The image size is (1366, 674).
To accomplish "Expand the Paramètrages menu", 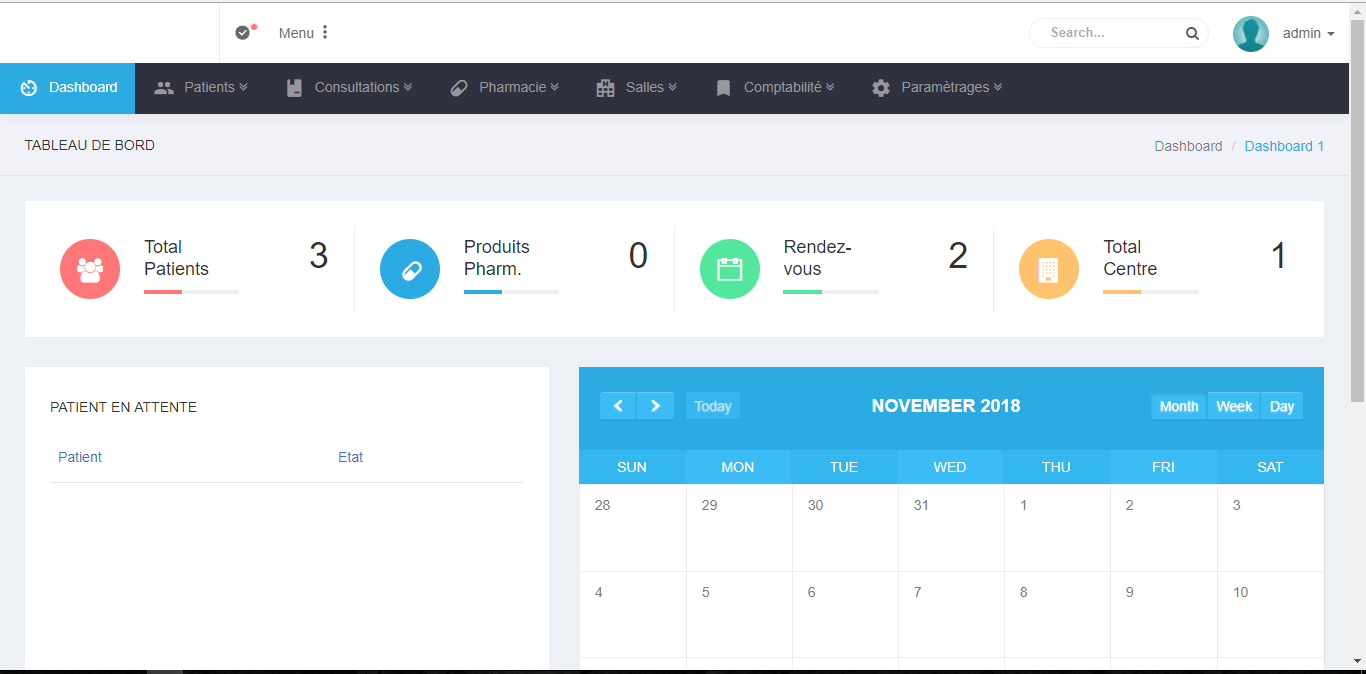I will (x=937, y=88).
